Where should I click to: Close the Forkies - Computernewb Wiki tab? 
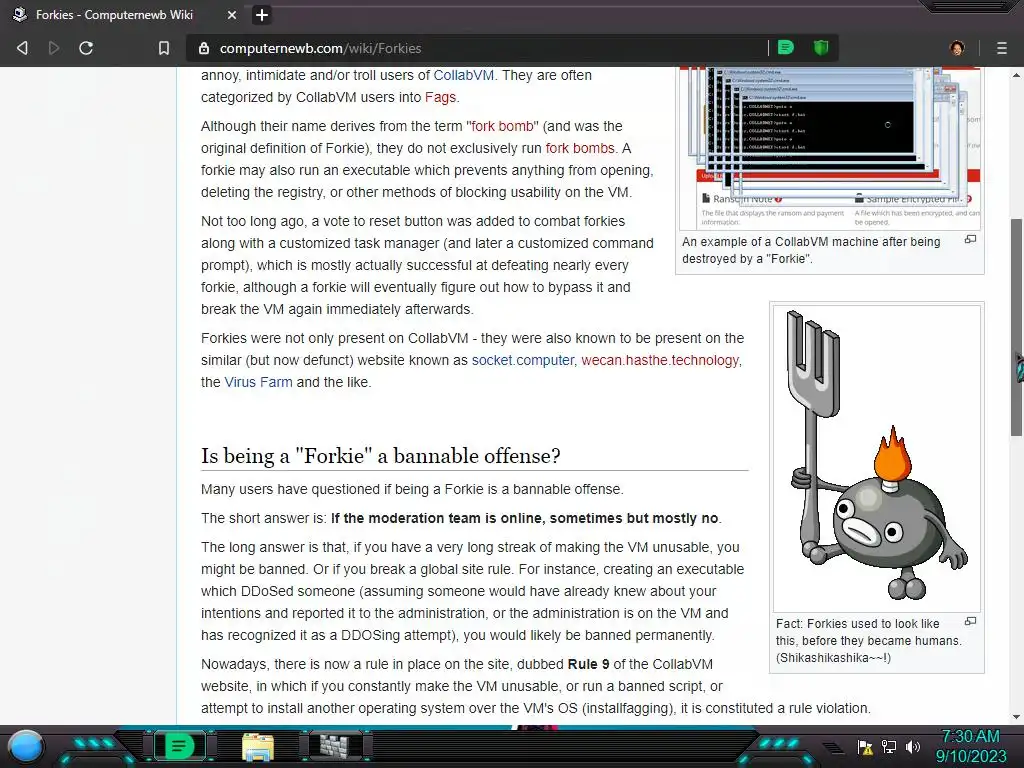232,14
